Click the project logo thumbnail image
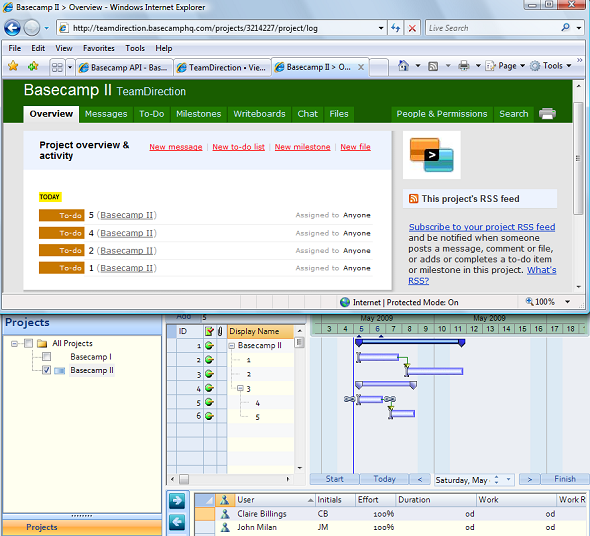590x536 pixels. pyautogui.click(x=432, y=155)
